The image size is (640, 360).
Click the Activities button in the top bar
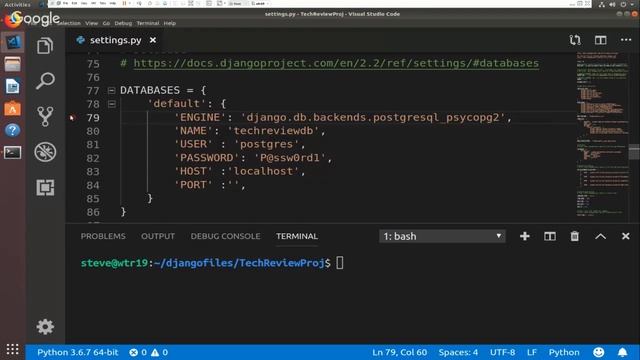click(17, 4)
